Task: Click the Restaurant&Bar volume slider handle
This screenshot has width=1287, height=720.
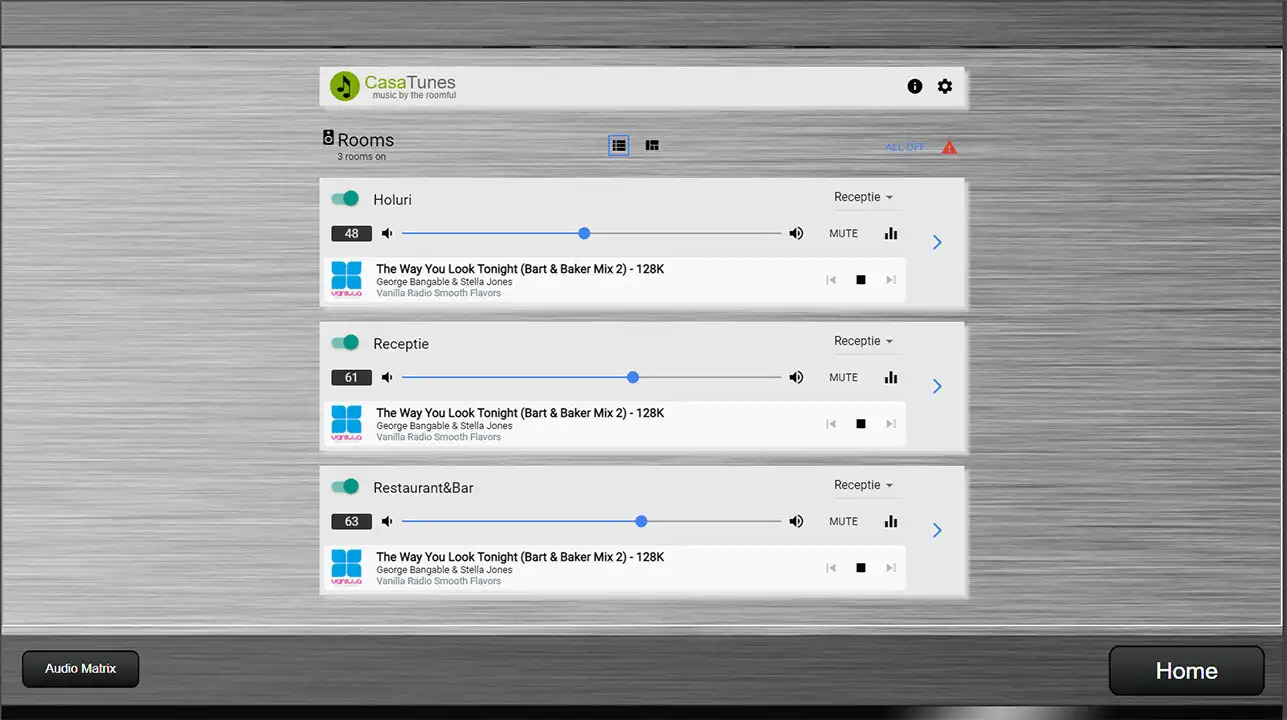Action: (641, 521)
